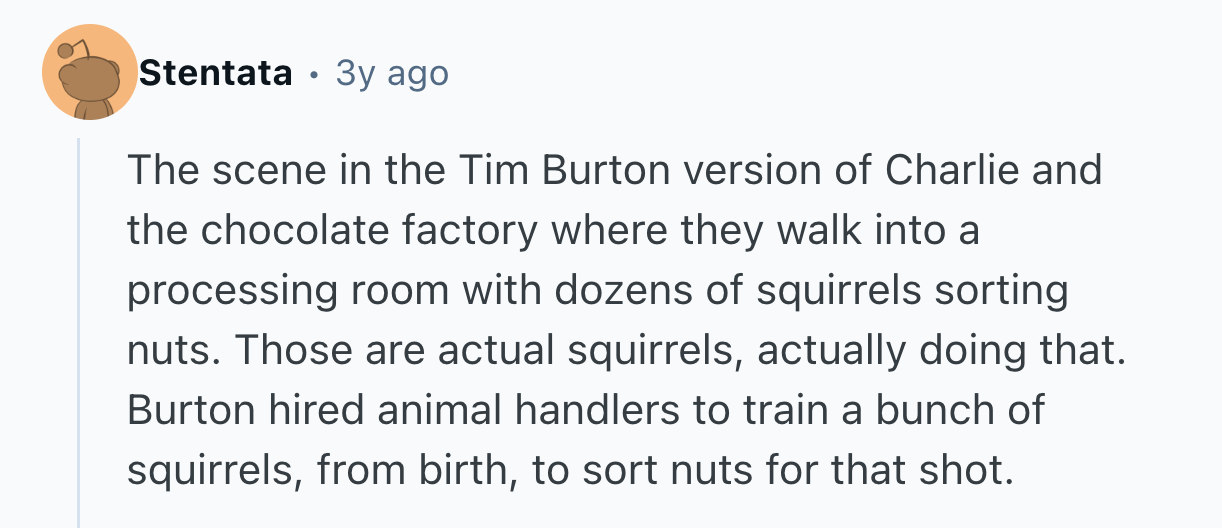Click the dot separator after the username
The width and height of the screenshot is (1222, 528).
click(314, 73)
